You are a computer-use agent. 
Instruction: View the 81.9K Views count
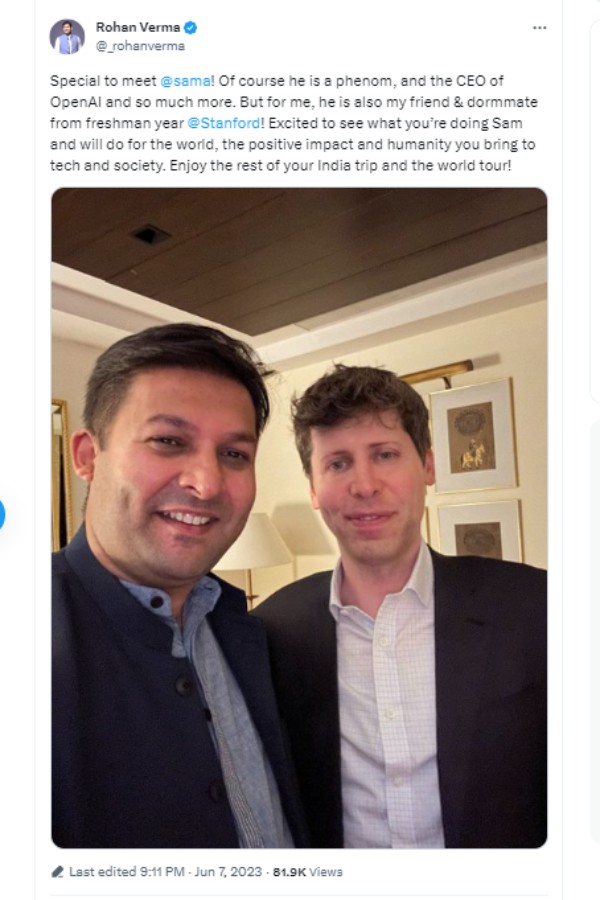tap(307, 872)
